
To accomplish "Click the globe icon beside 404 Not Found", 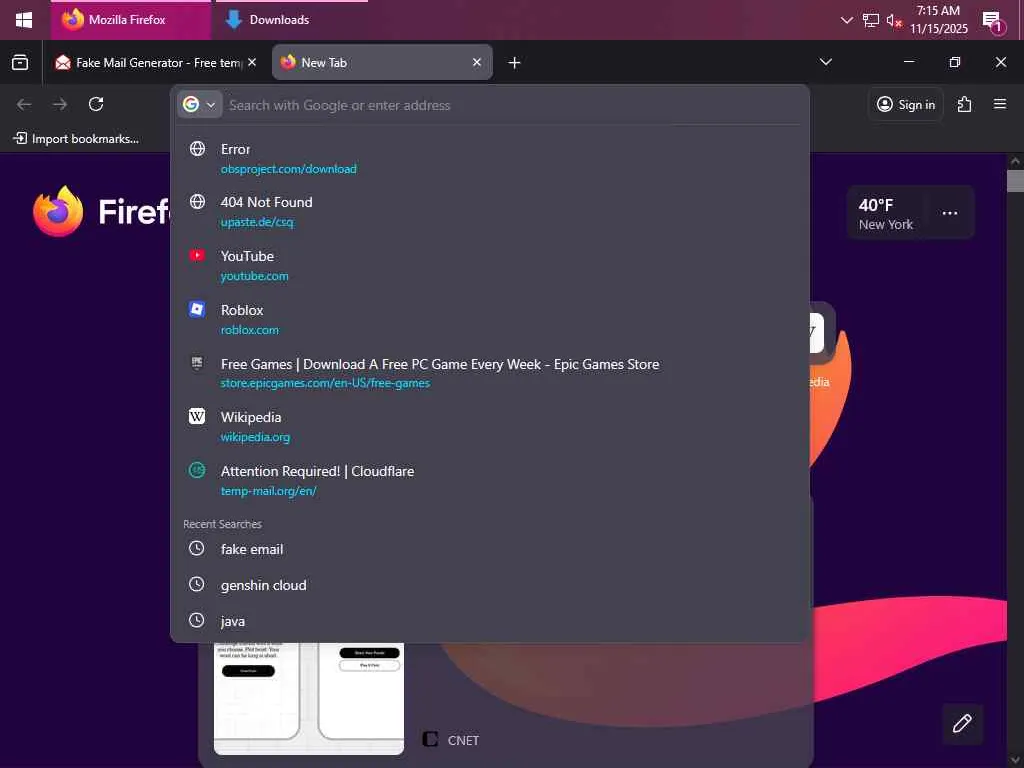I will pos(197,201).
